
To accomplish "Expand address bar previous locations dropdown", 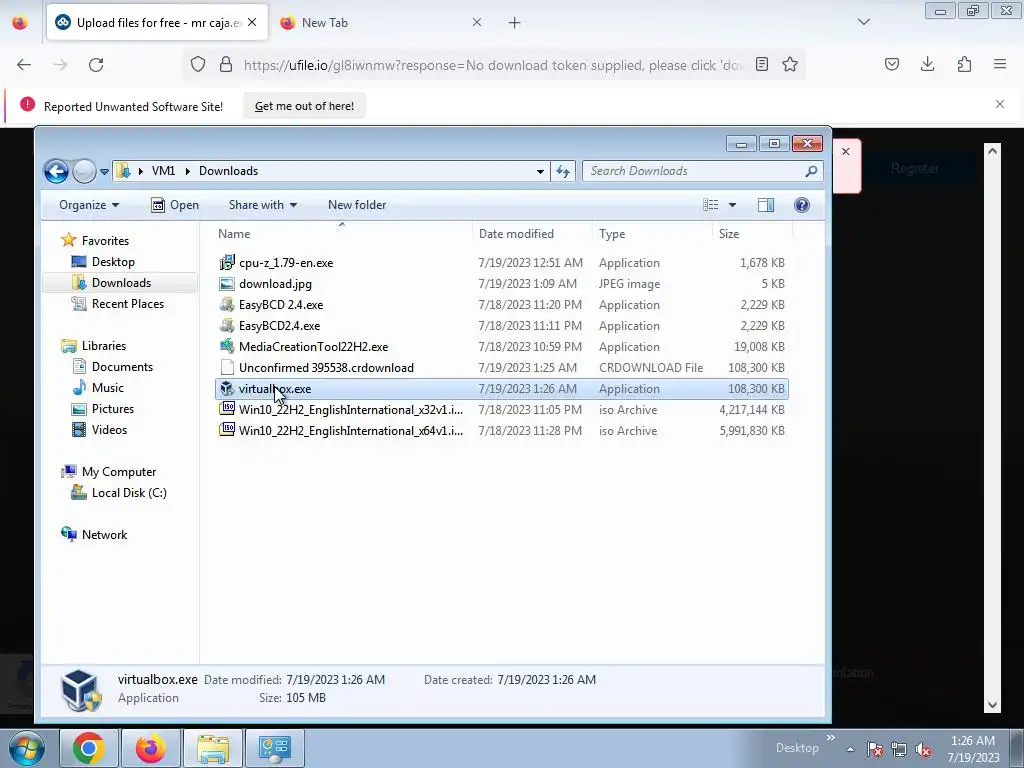I will pos(540,171).
